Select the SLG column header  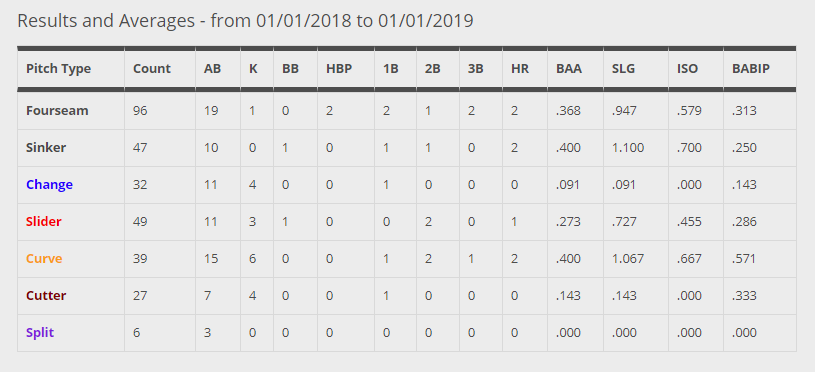pos(624,69)
